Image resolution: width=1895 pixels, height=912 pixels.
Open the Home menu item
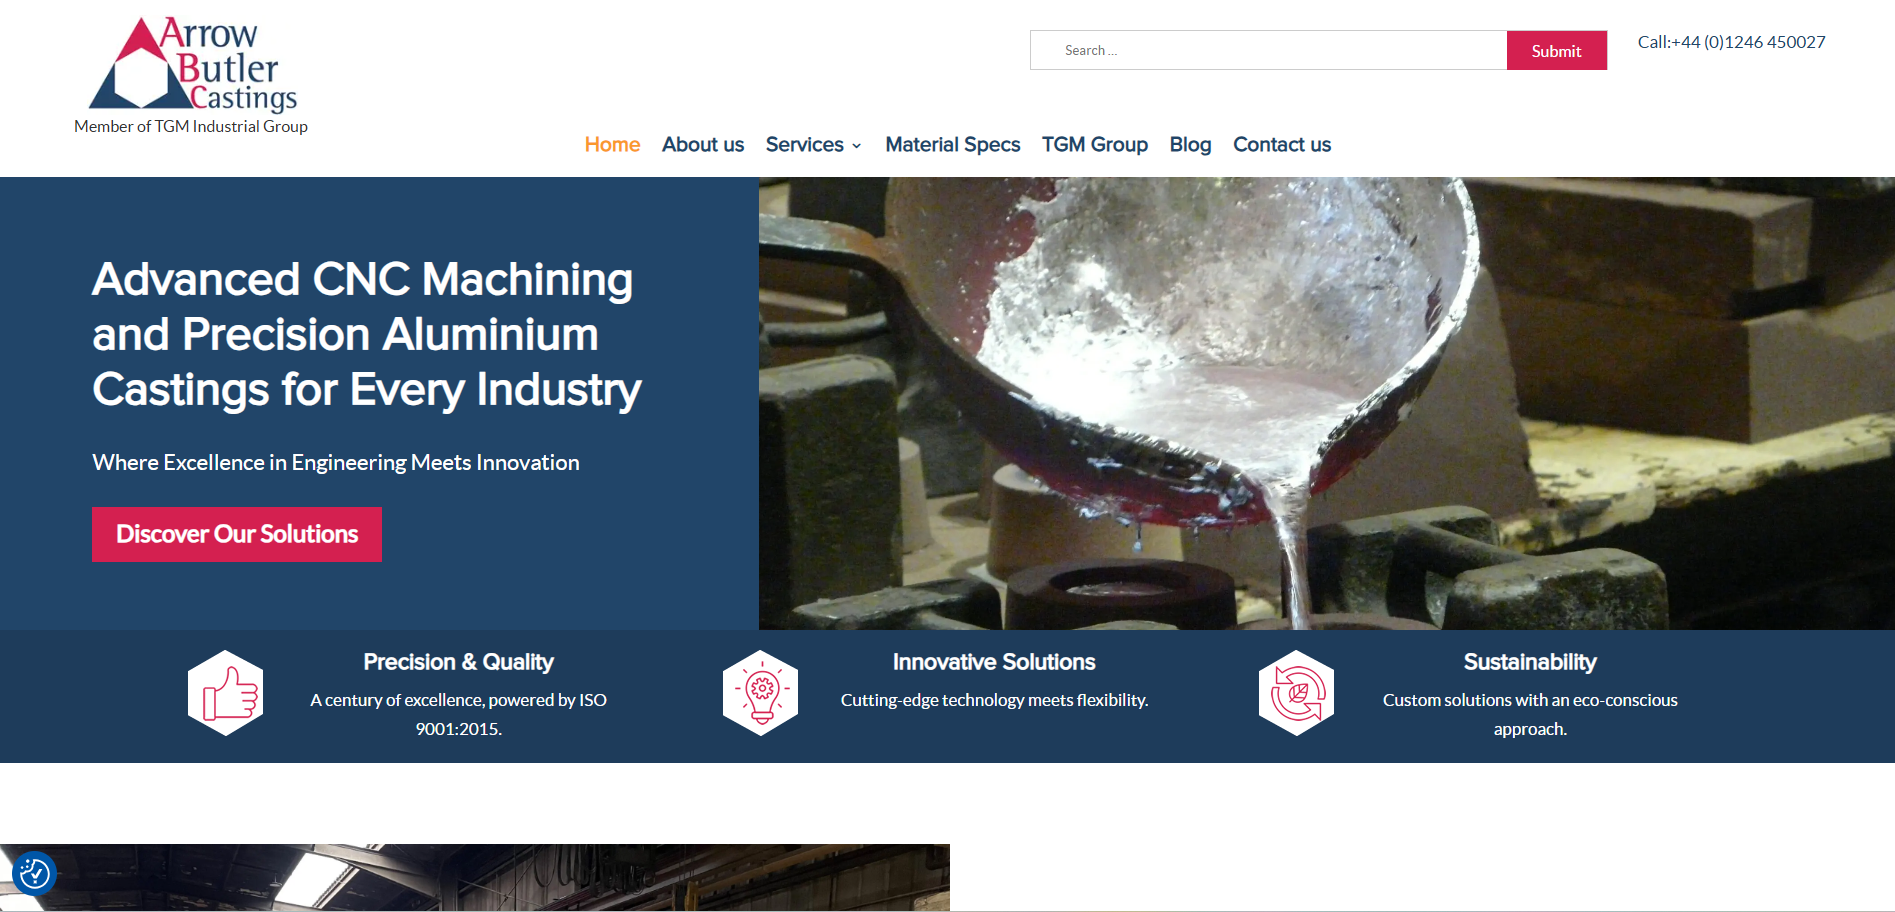612,145
